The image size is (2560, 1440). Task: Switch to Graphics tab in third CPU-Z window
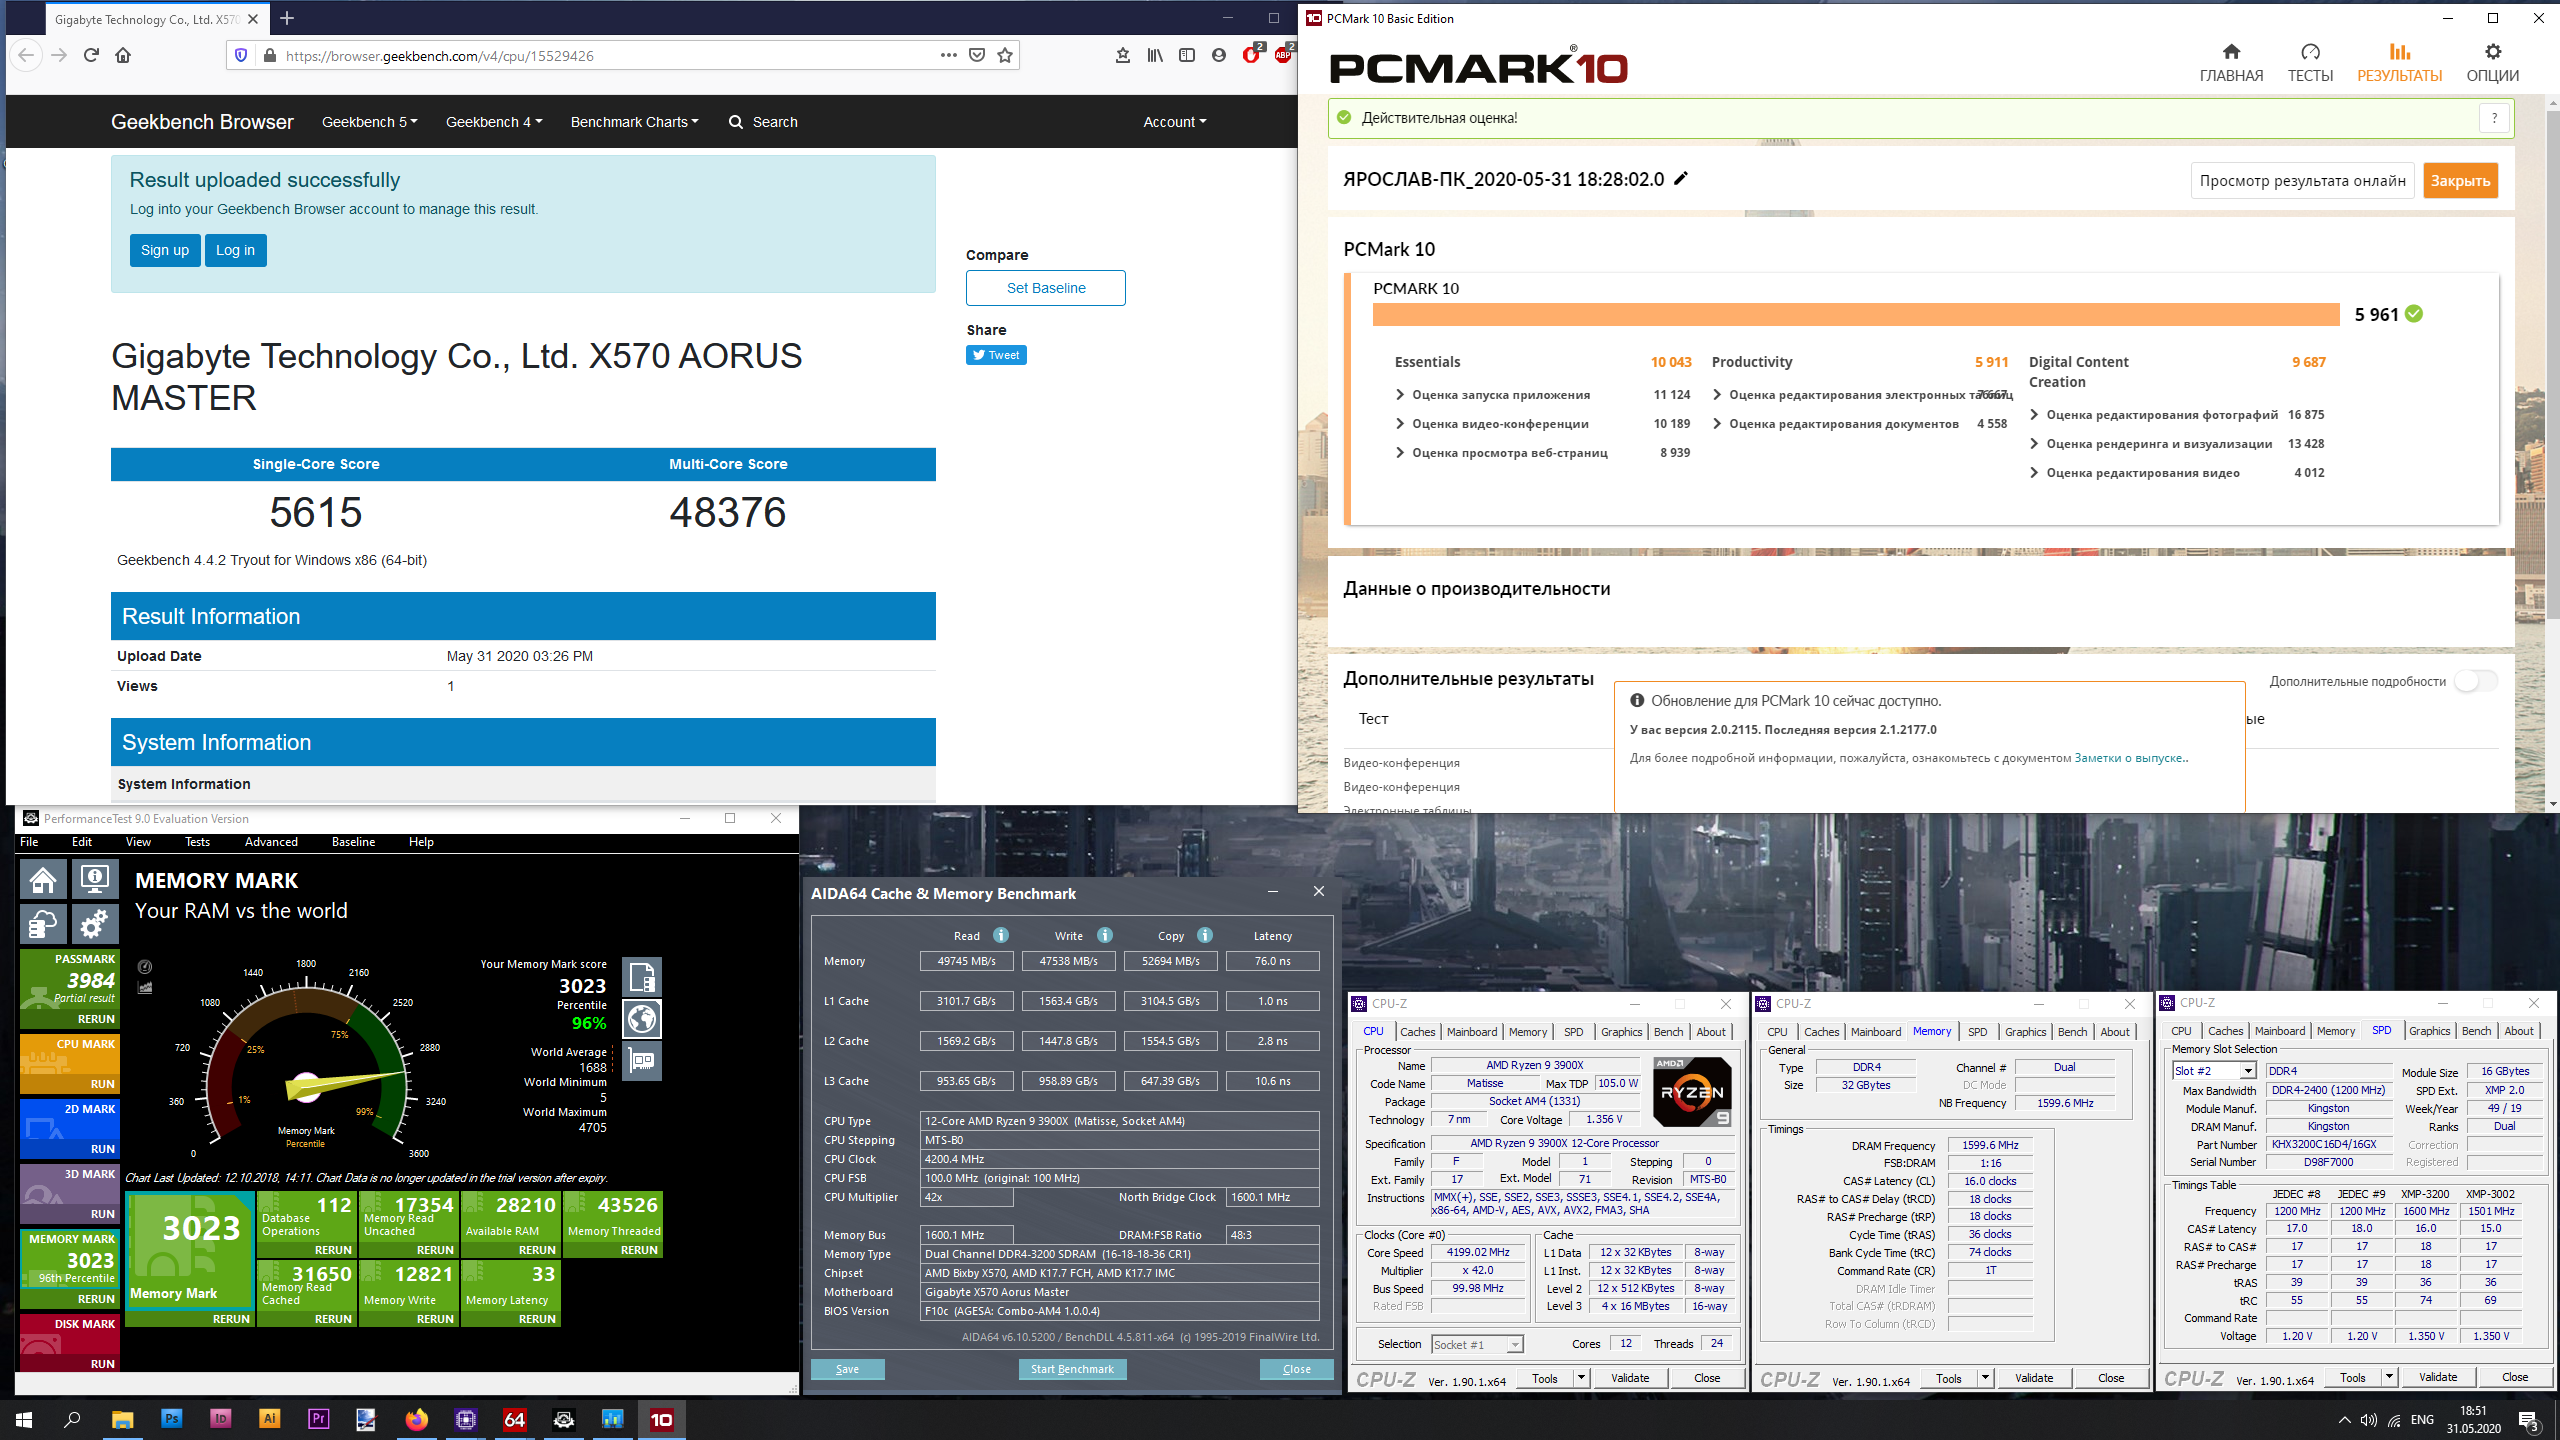[x=2429, y=1031]
